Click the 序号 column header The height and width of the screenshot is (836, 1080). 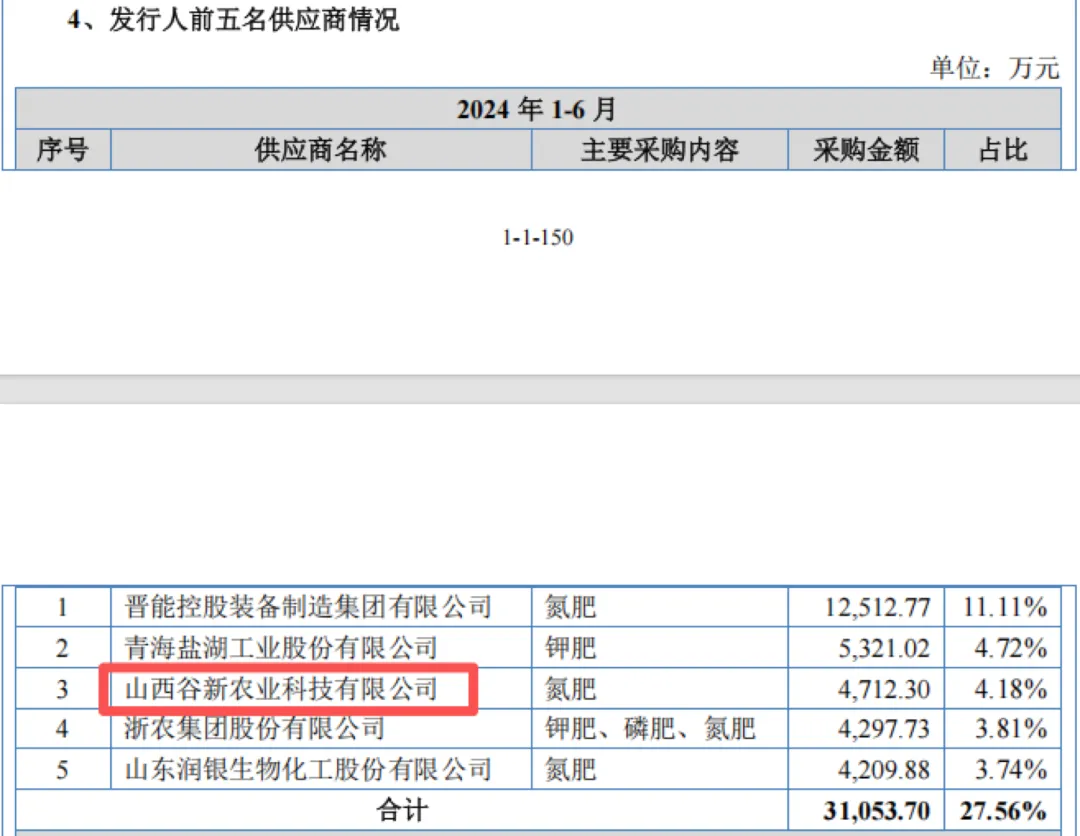pos(62,150)
